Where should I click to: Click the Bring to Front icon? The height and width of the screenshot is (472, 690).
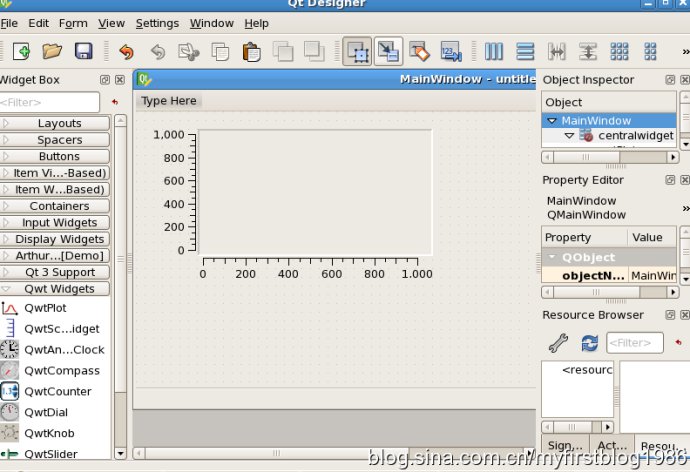[x=283, y=51]
